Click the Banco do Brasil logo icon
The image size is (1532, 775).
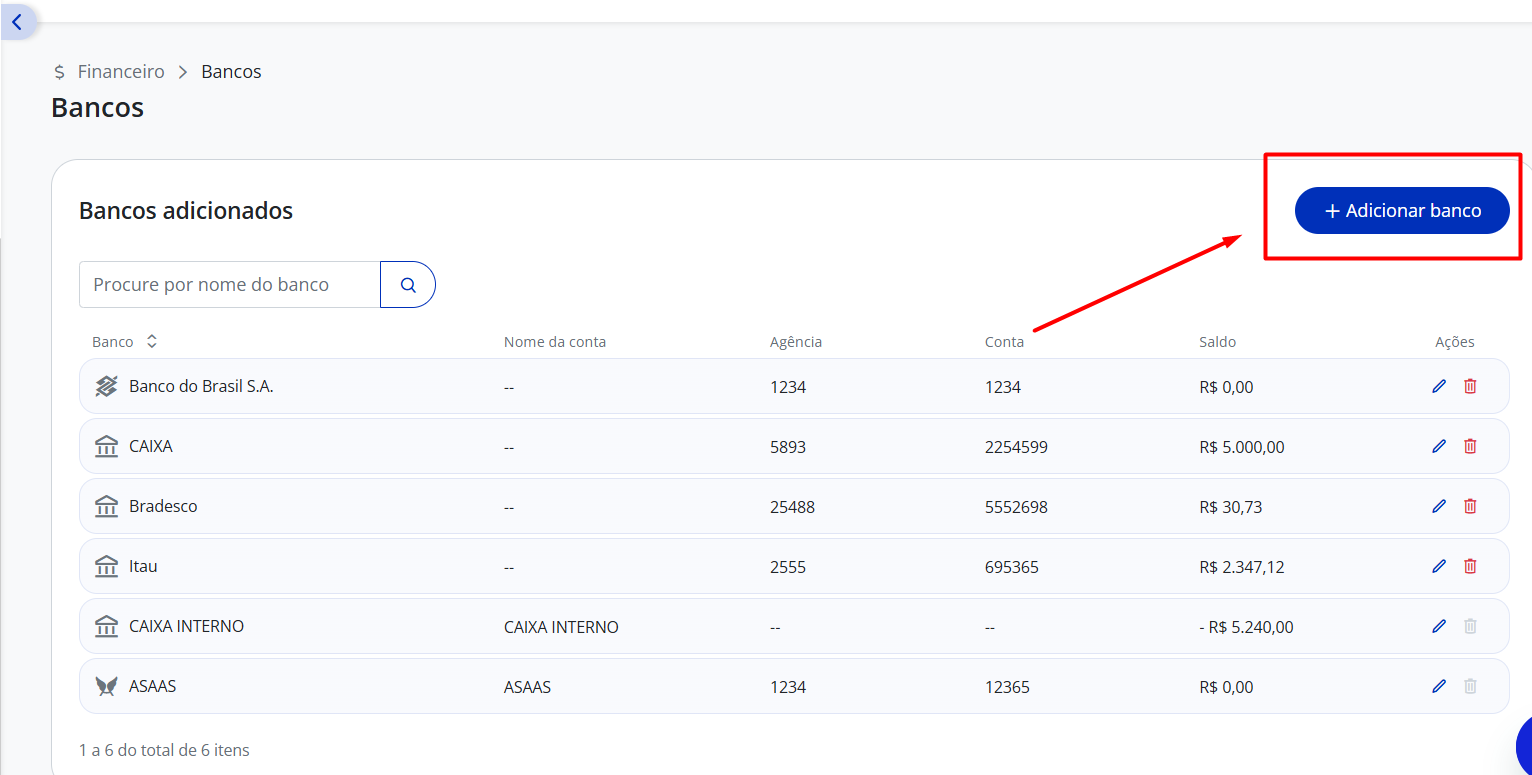107,386
